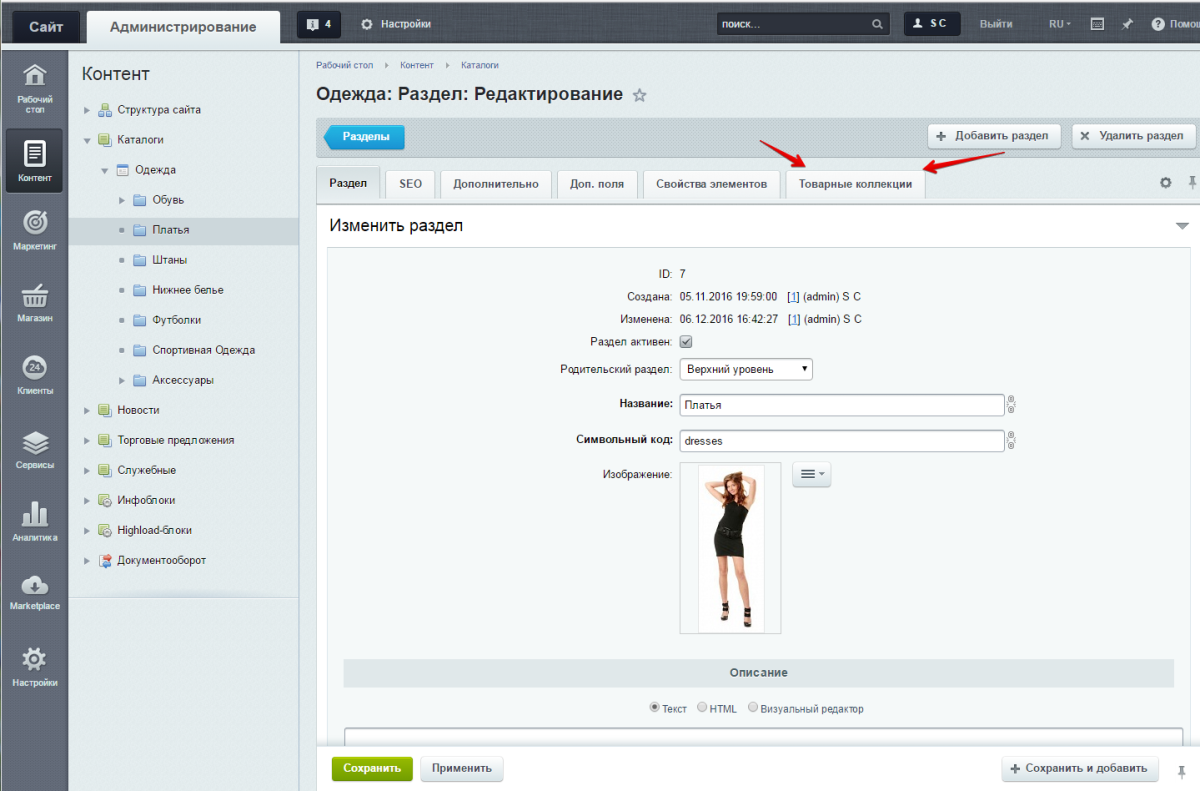This screenshot has width=1200, height=791.
Task: Add page to favorites with star icon
Action: [x=640, y=95]
